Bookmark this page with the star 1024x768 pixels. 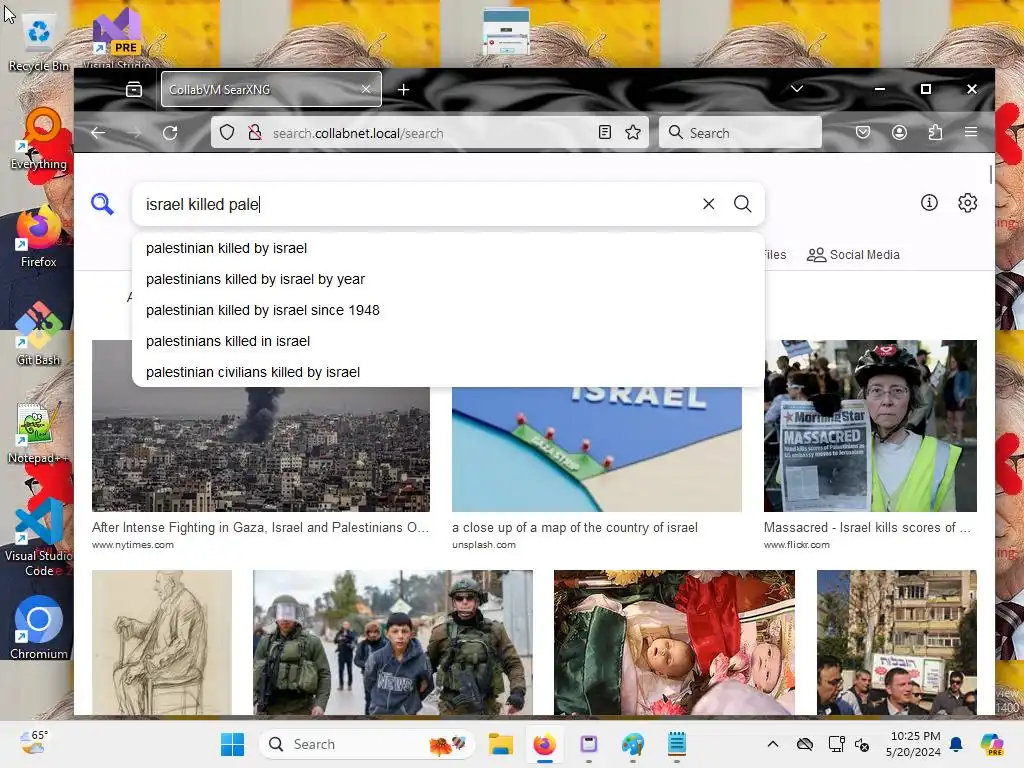(x=633, y=133)
